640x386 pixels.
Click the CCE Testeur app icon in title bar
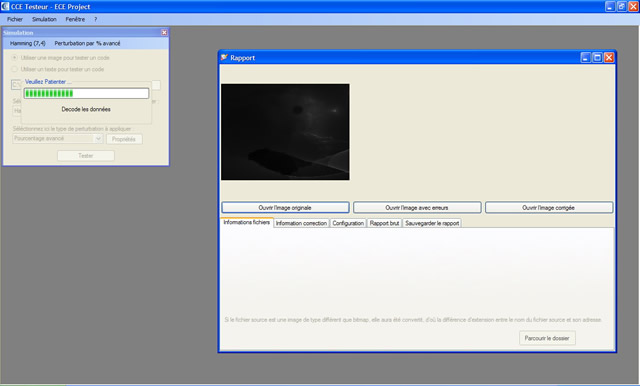point(4,7)
